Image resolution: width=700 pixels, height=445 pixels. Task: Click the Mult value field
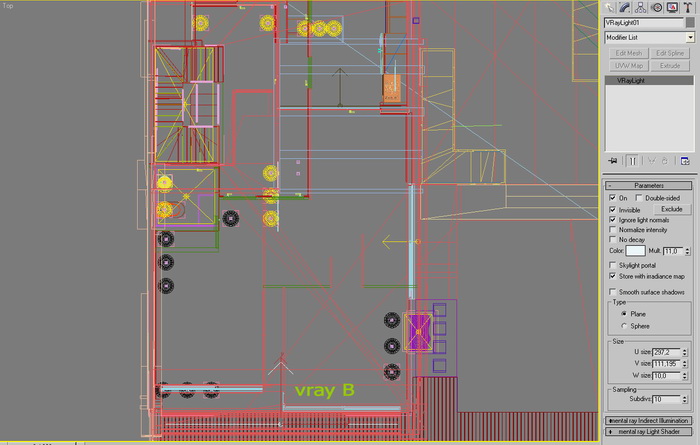(674, 251)
